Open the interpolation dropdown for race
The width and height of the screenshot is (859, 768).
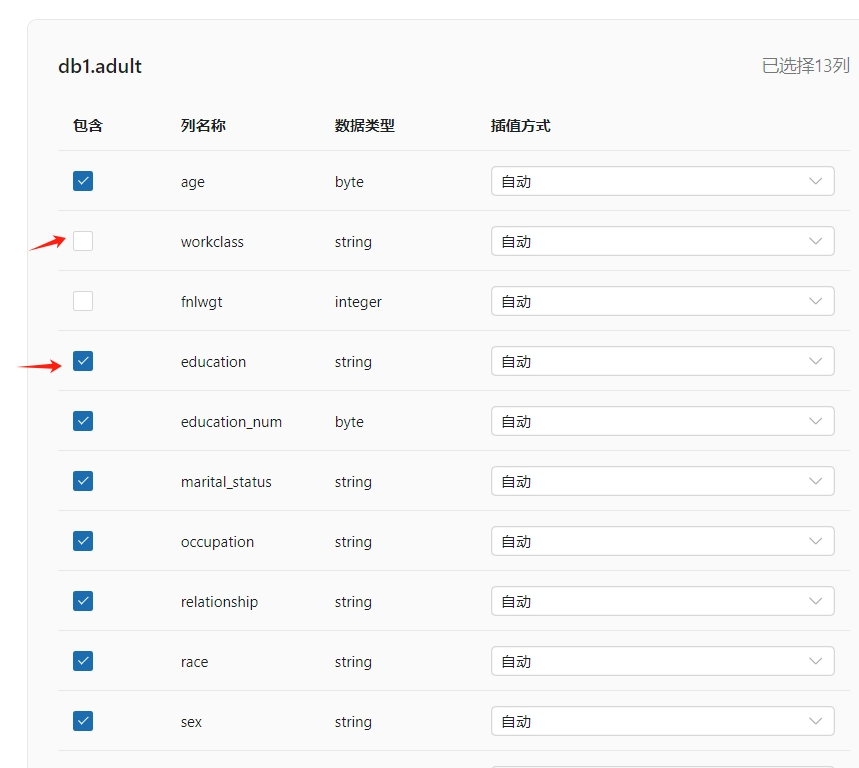point(662,661)
